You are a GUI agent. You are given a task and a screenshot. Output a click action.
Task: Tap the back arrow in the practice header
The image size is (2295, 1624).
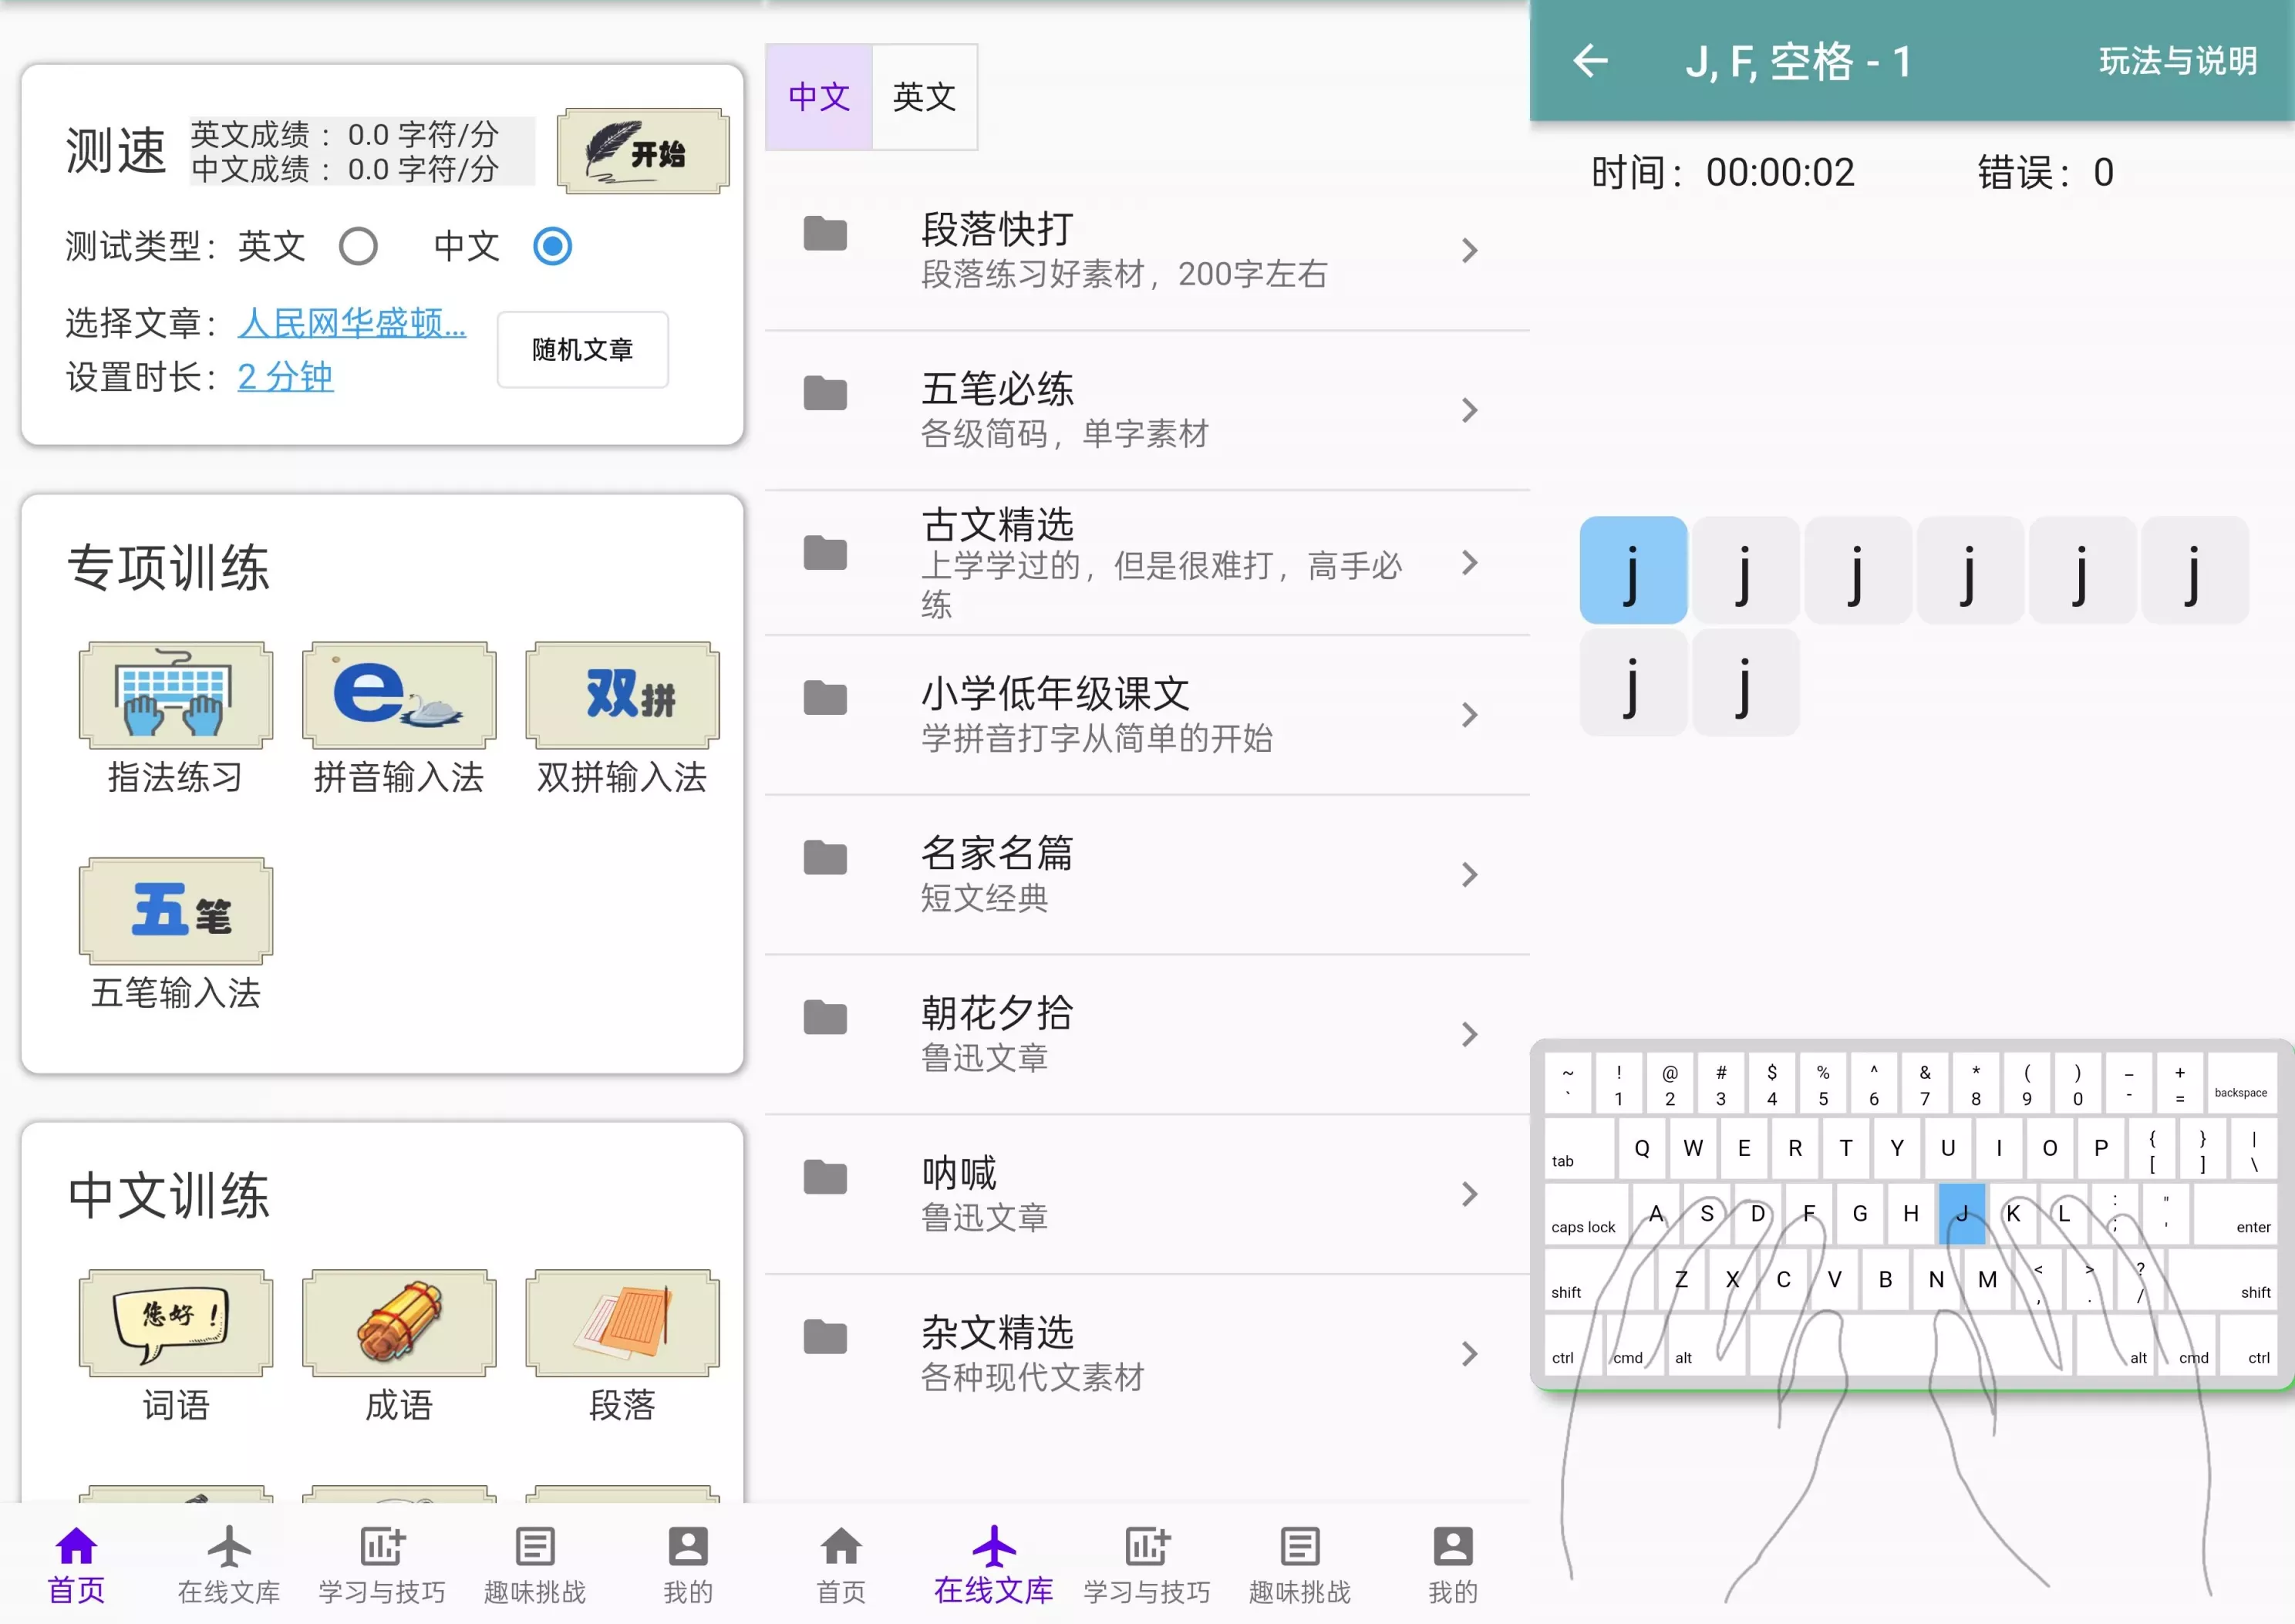pos(1590,61)
